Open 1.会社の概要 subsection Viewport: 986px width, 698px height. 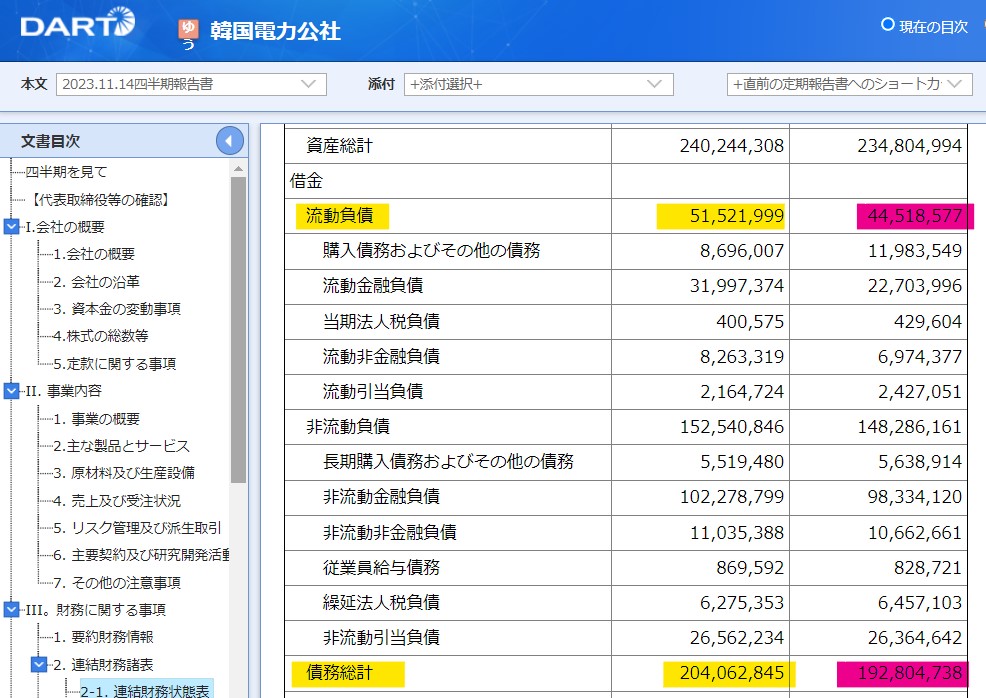pos(94,254)
